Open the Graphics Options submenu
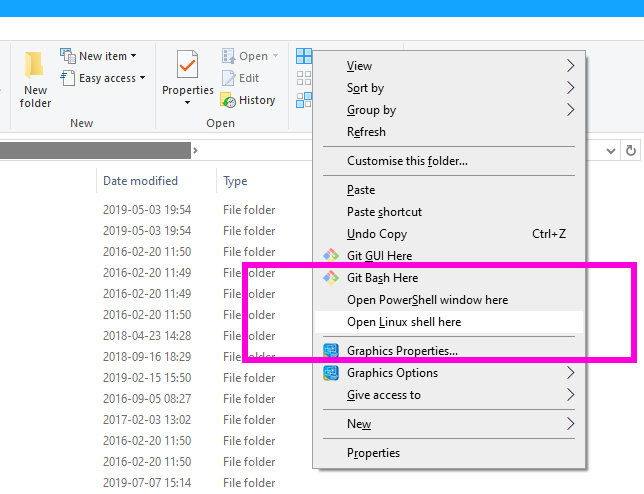This screenshot has height=494, width=644. click(449, 373)
